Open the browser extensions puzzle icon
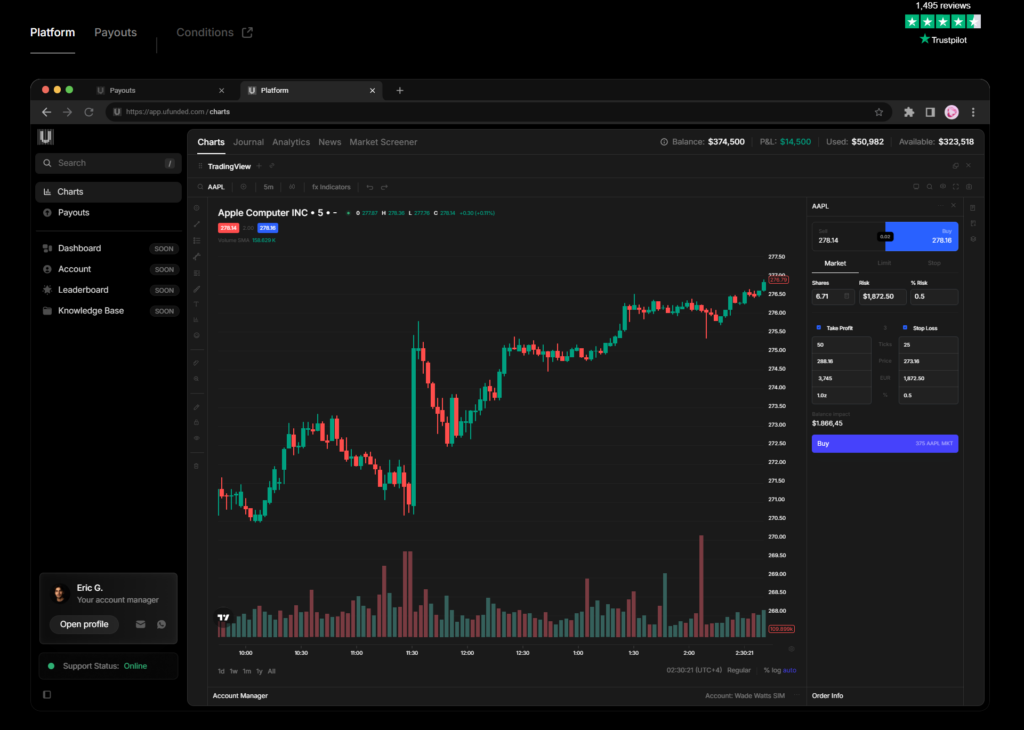The height and width of the screenshot is (730, 1024). pyautogui.click(x=908, y=112)
